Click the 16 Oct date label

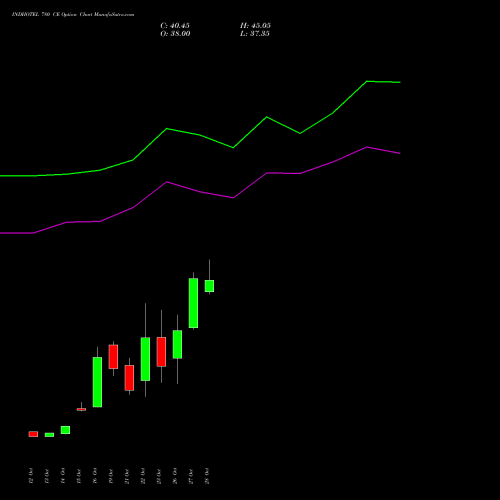point(95,476)
